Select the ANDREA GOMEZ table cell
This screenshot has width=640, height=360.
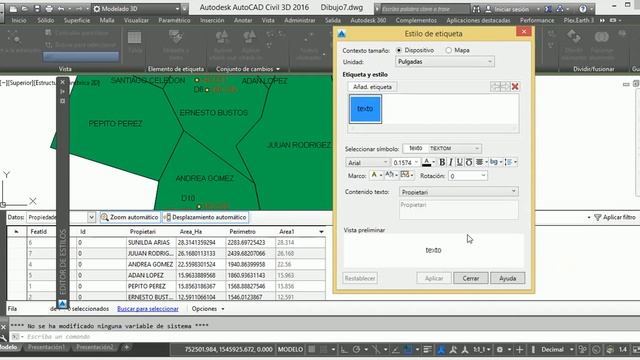(x=151, y=264)
